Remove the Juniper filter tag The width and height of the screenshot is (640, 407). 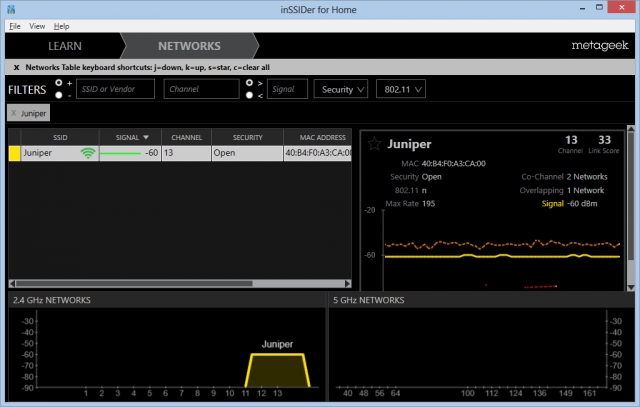click(x=14, y=113)
